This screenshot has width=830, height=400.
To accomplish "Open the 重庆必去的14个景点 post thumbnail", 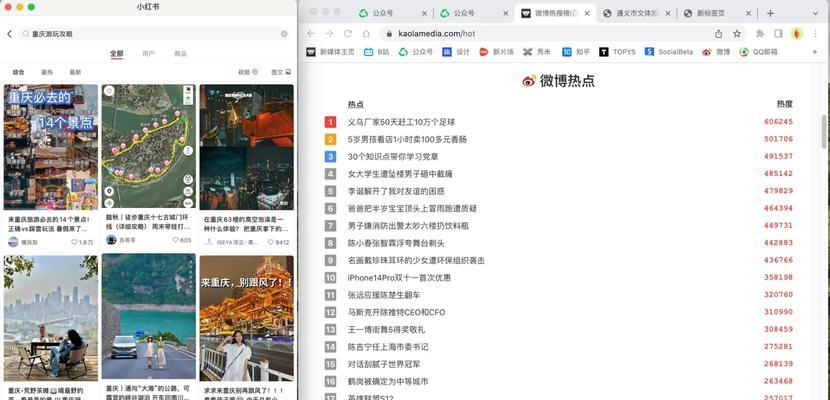I will [51, 147].
